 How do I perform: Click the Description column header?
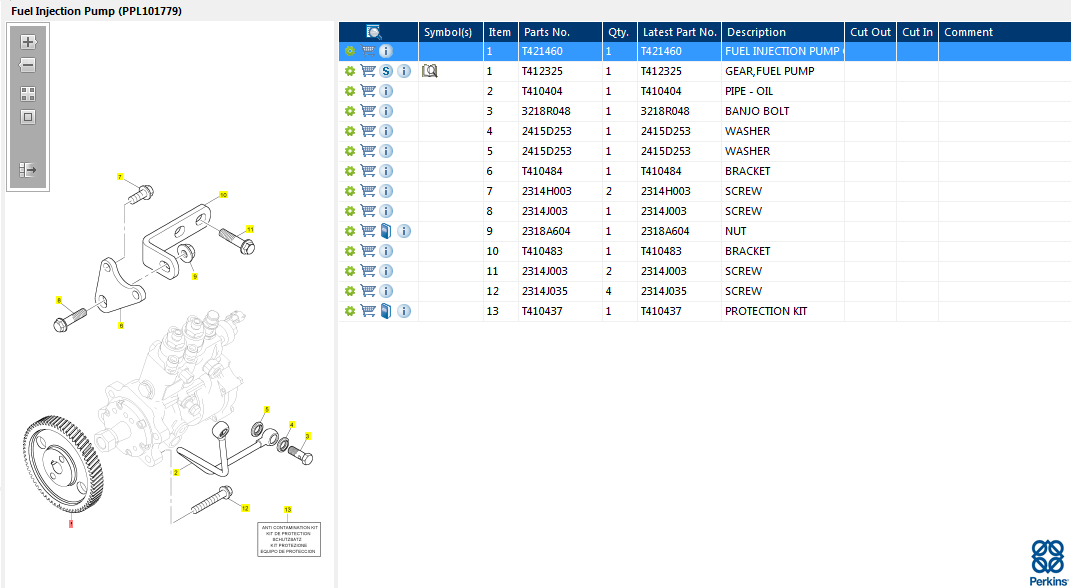click(783, 32)
